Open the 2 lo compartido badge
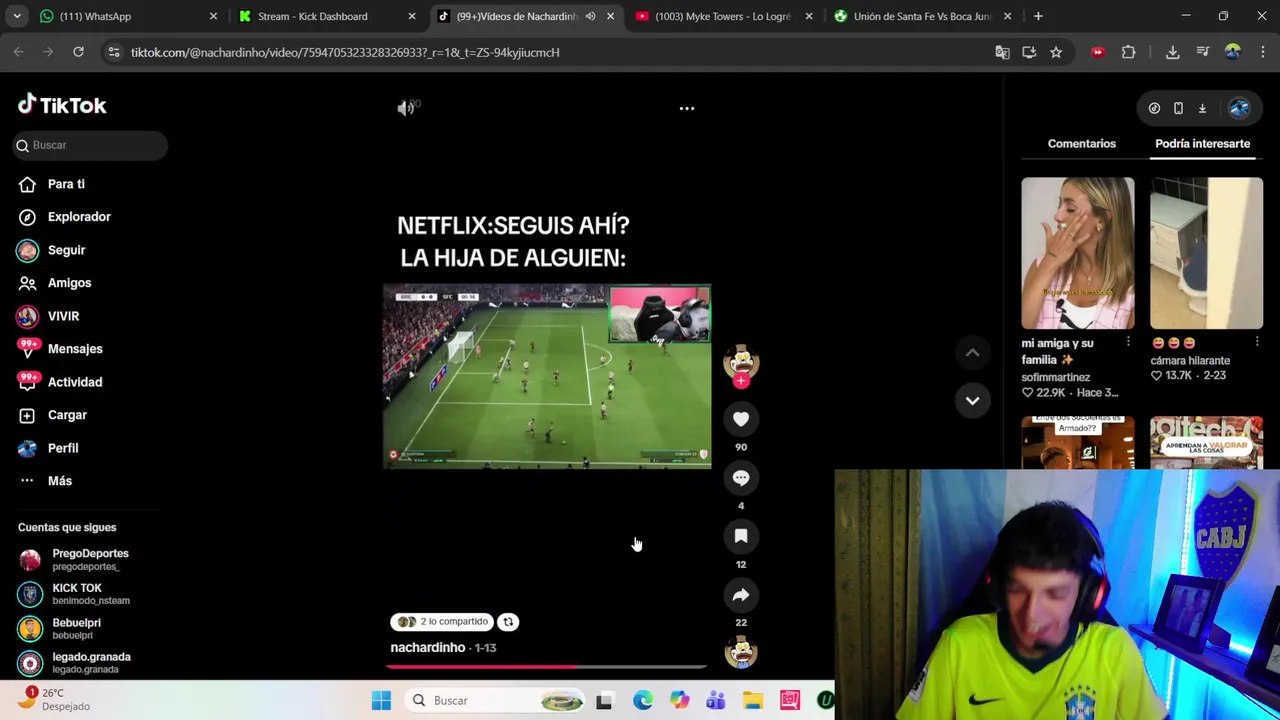 pyautogui.click(x=442, y=622)
